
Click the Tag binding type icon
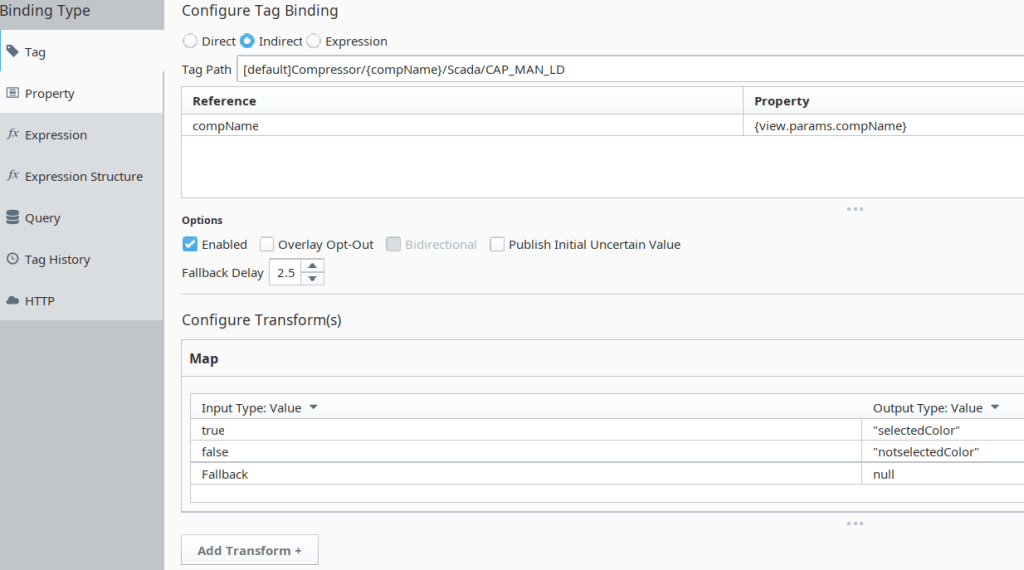pos(13,52)
